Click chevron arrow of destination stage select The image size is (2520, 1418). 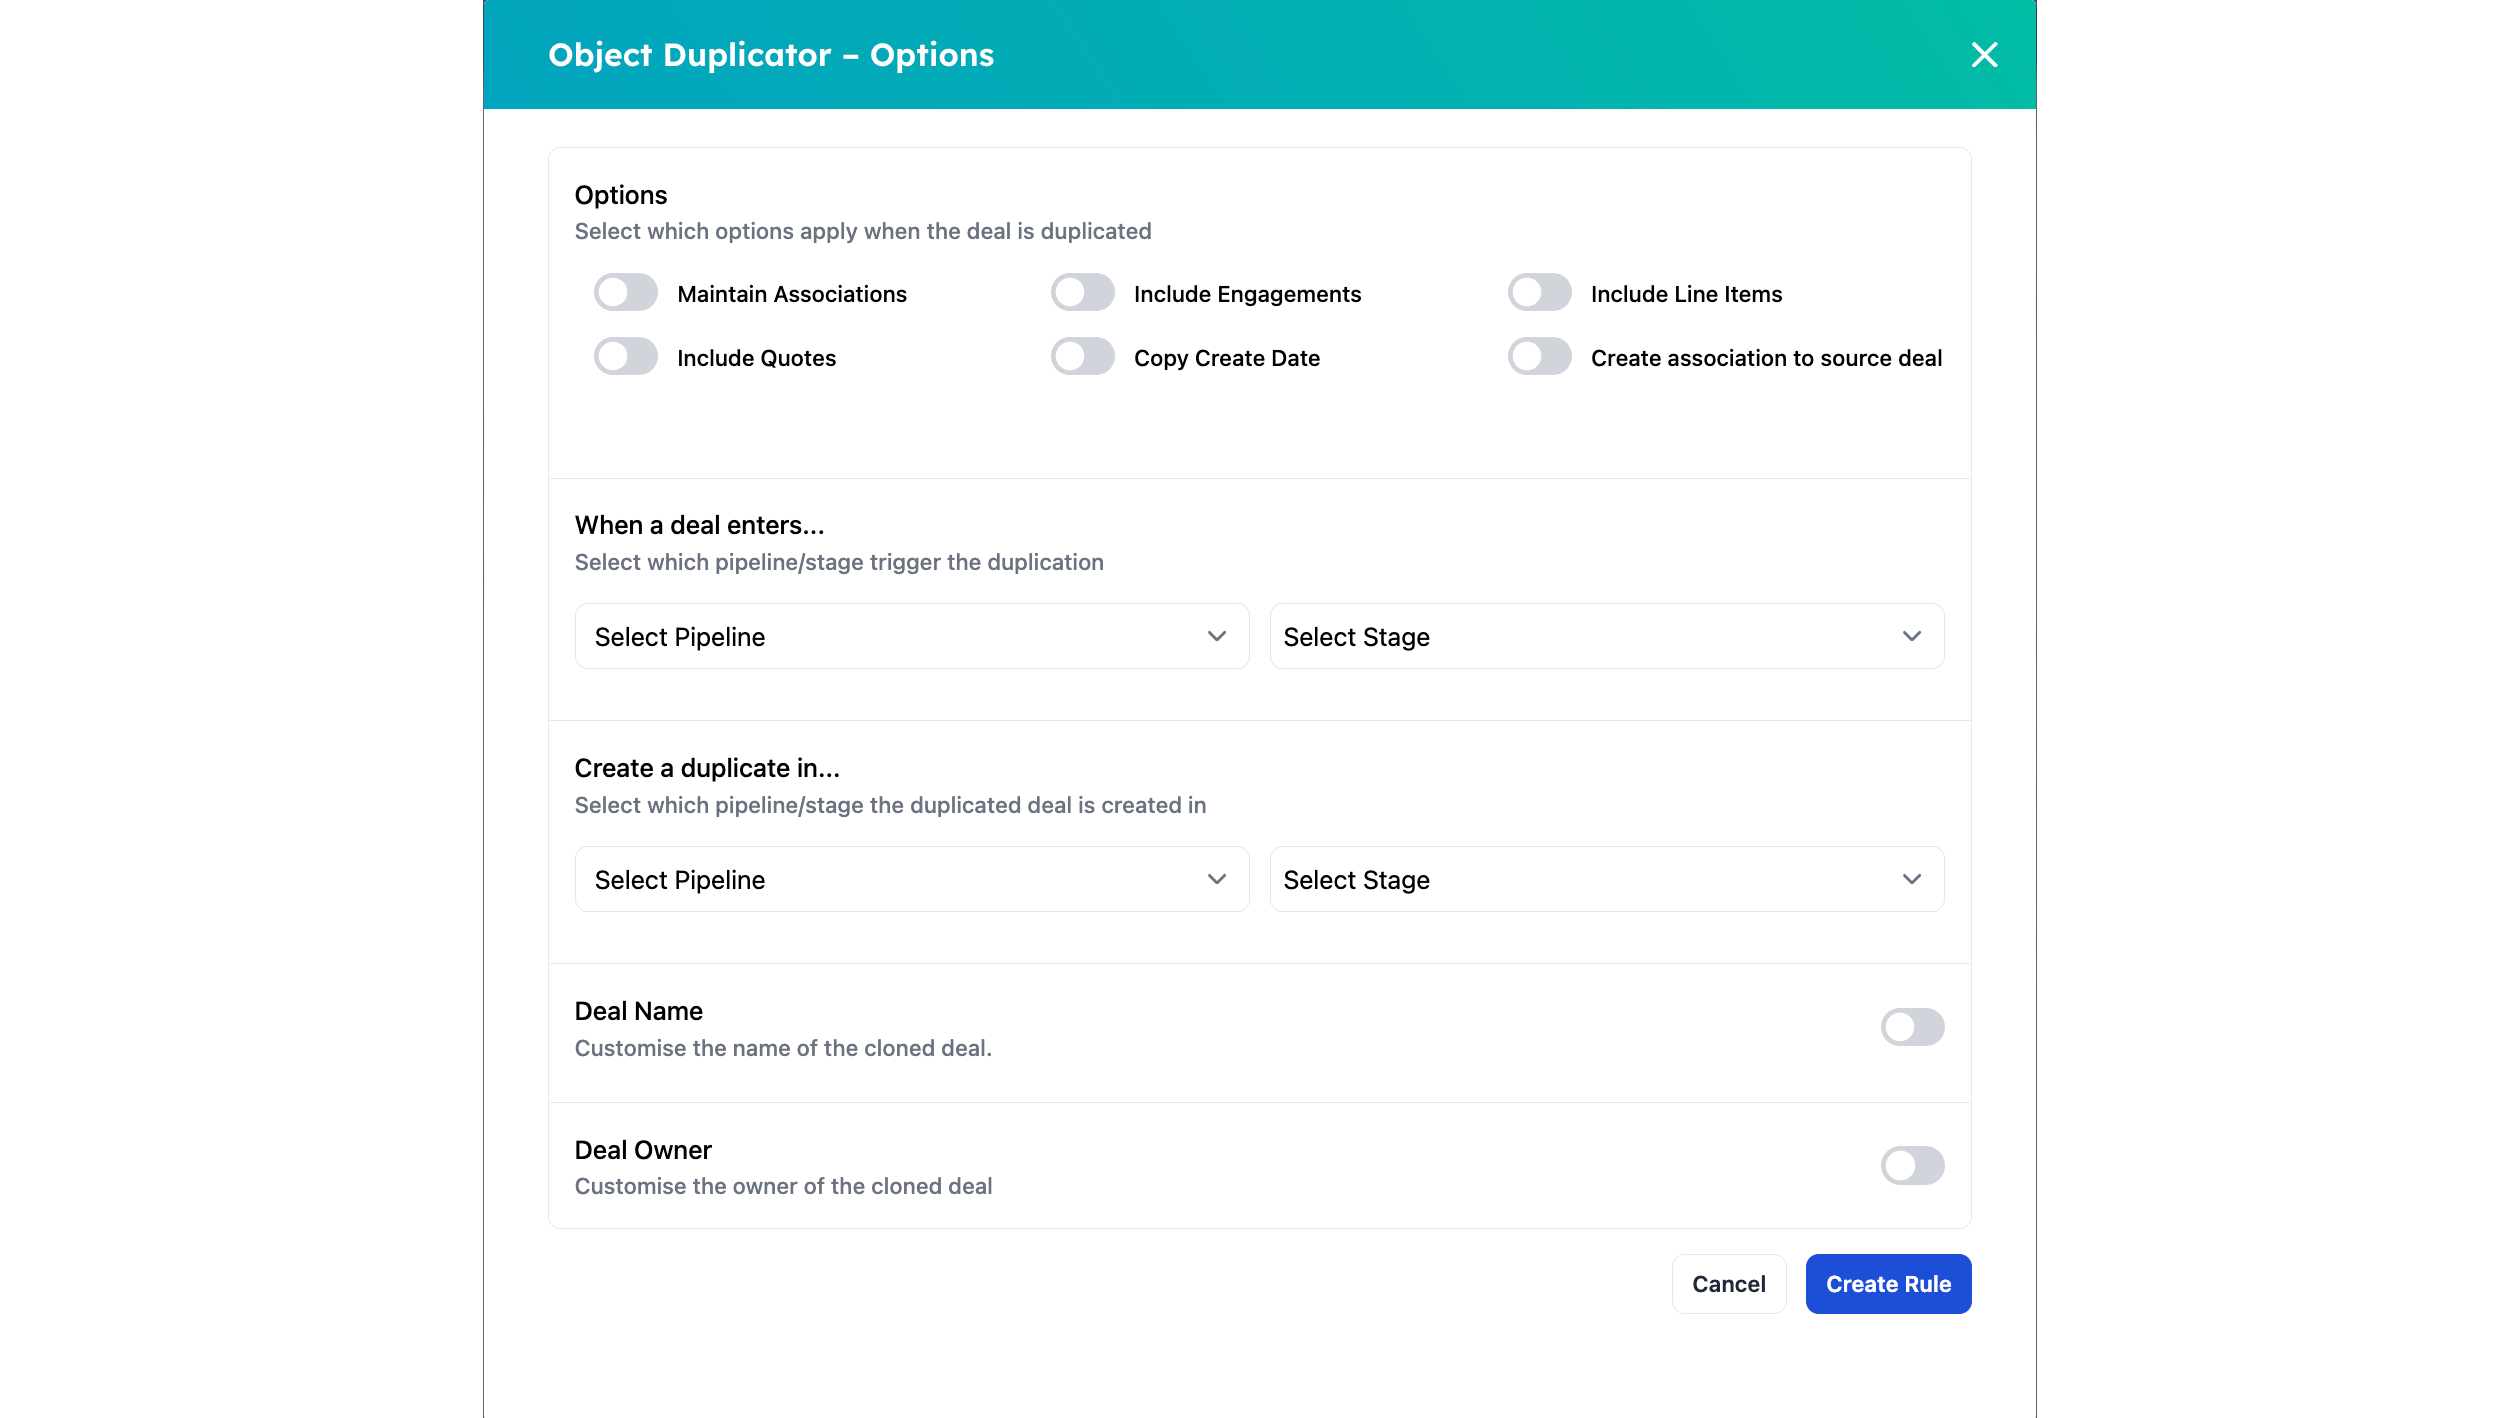coord(1911,879)
